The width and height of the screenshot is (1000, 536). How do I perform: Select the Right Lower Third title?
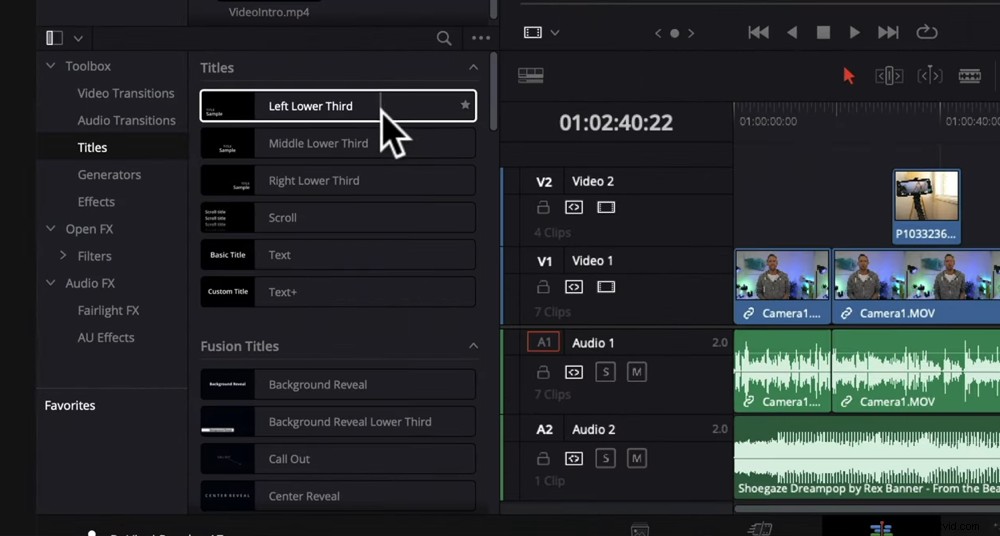pos(338,180)
